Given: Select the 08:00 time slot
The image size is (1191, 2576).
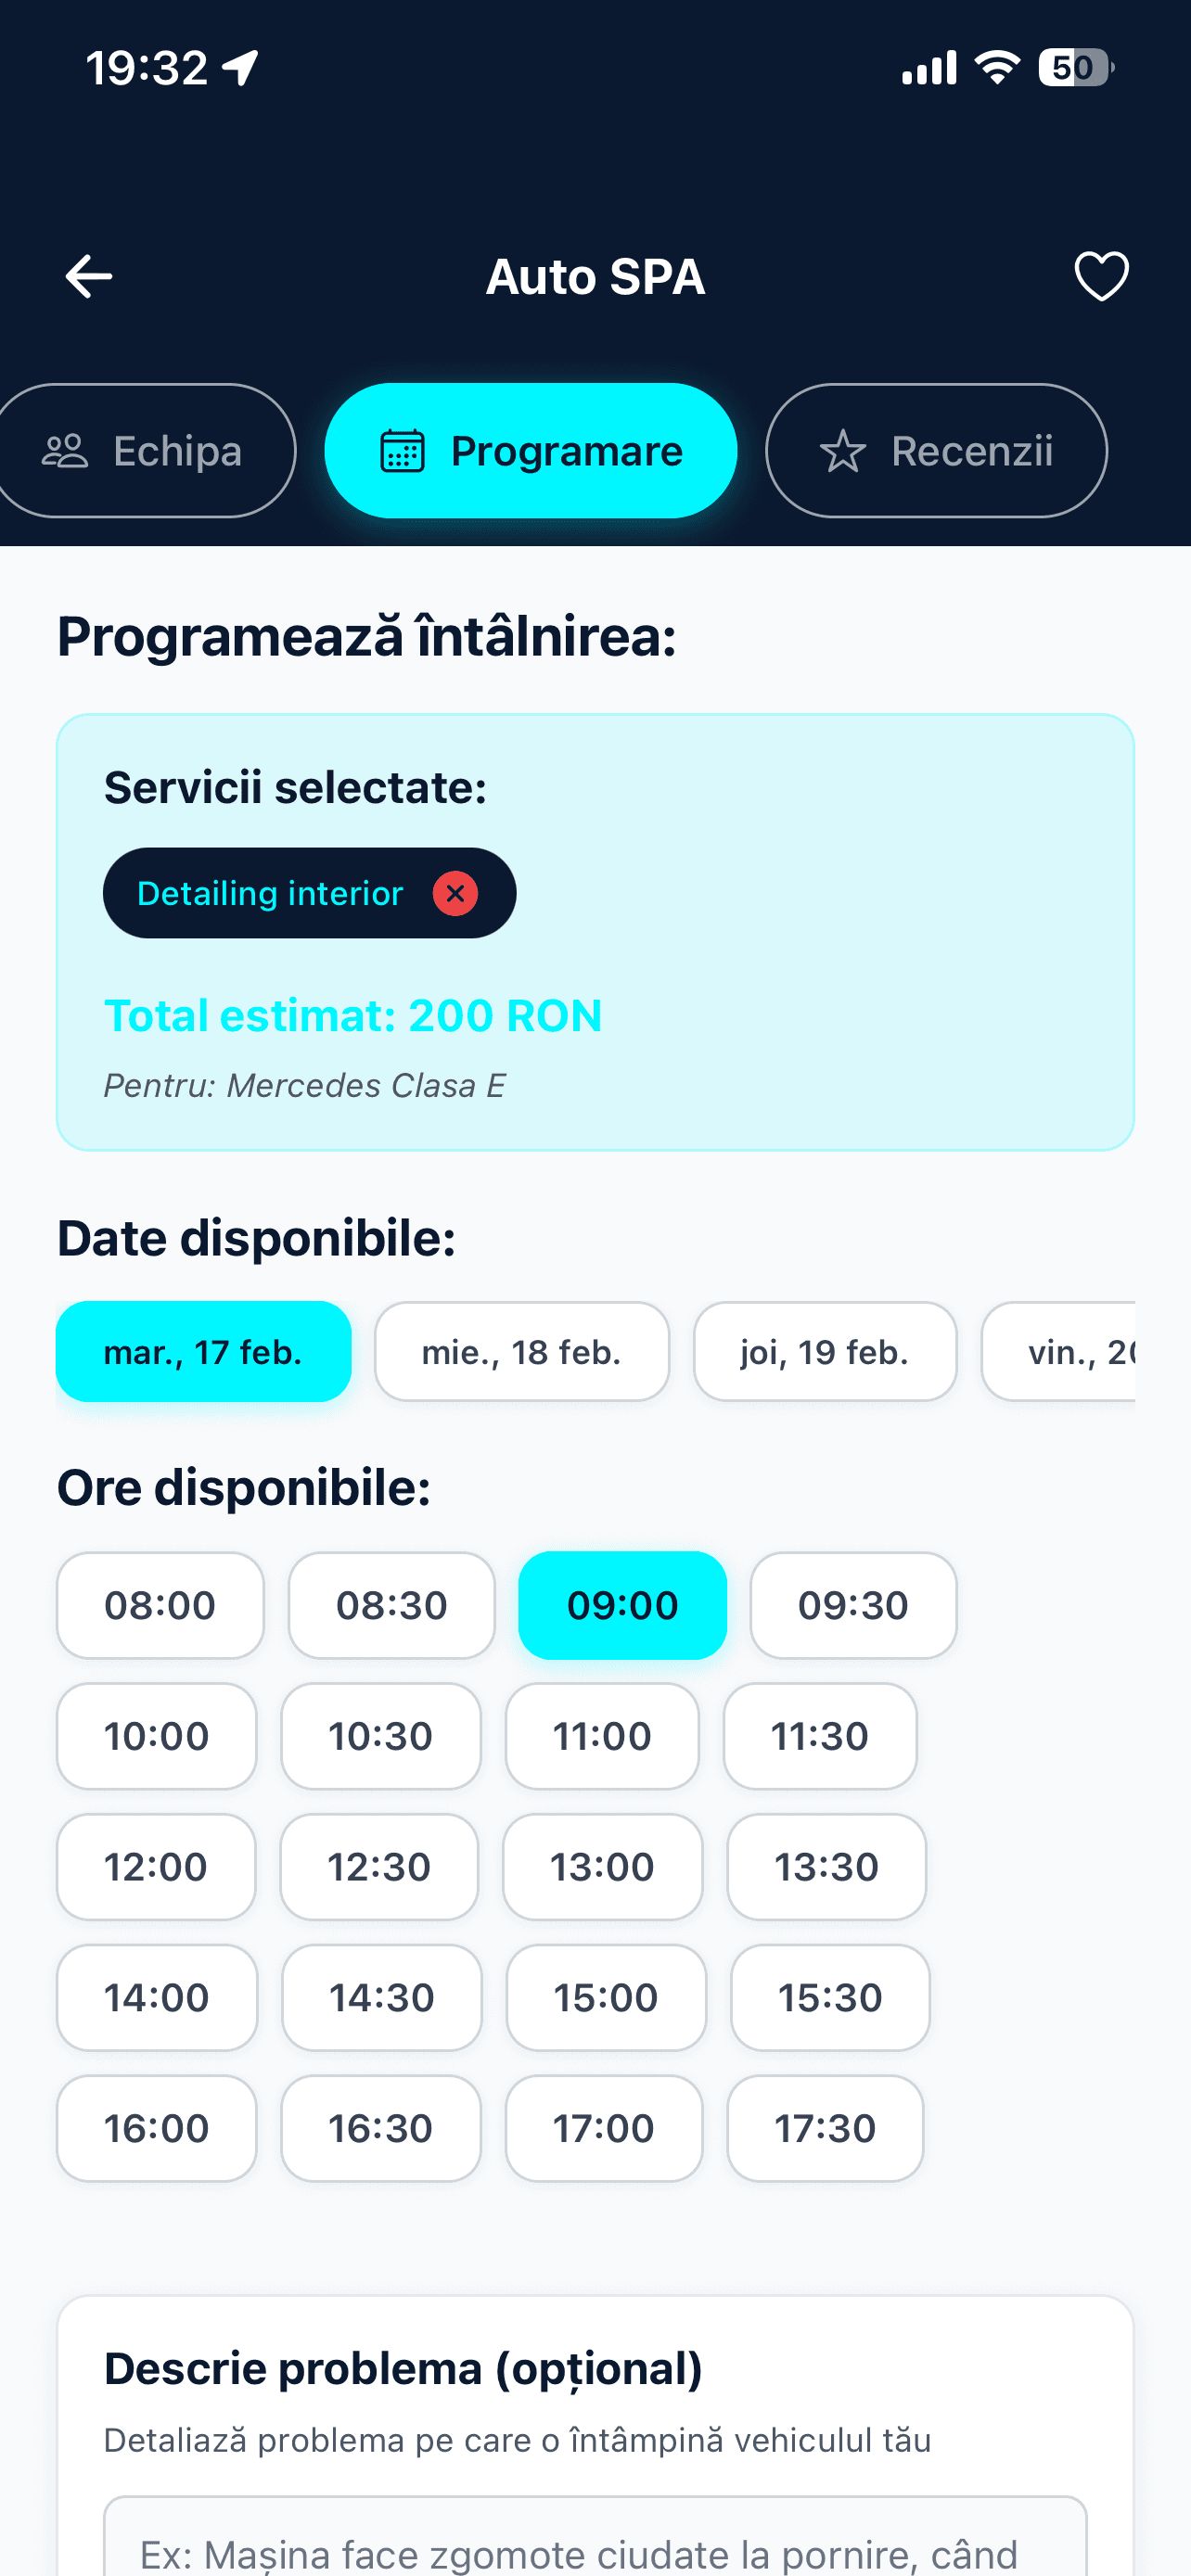Looking at the screenshot, I should tap(160, 1605).
